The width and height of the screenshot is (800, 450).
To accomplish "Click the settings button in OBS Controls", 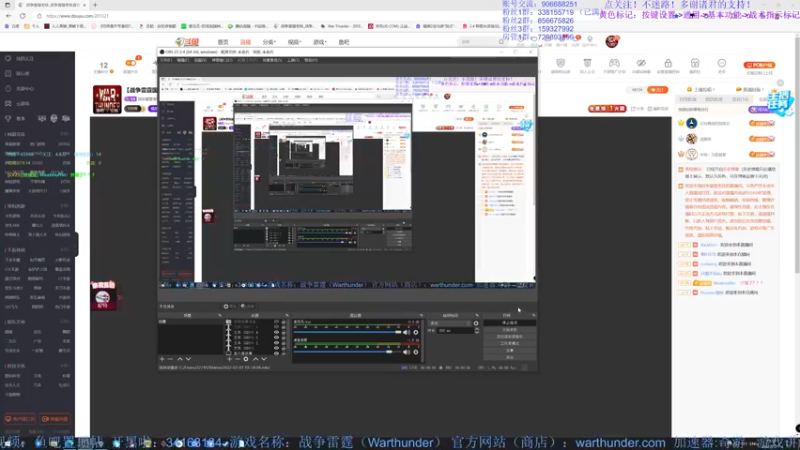I will 510,351.
